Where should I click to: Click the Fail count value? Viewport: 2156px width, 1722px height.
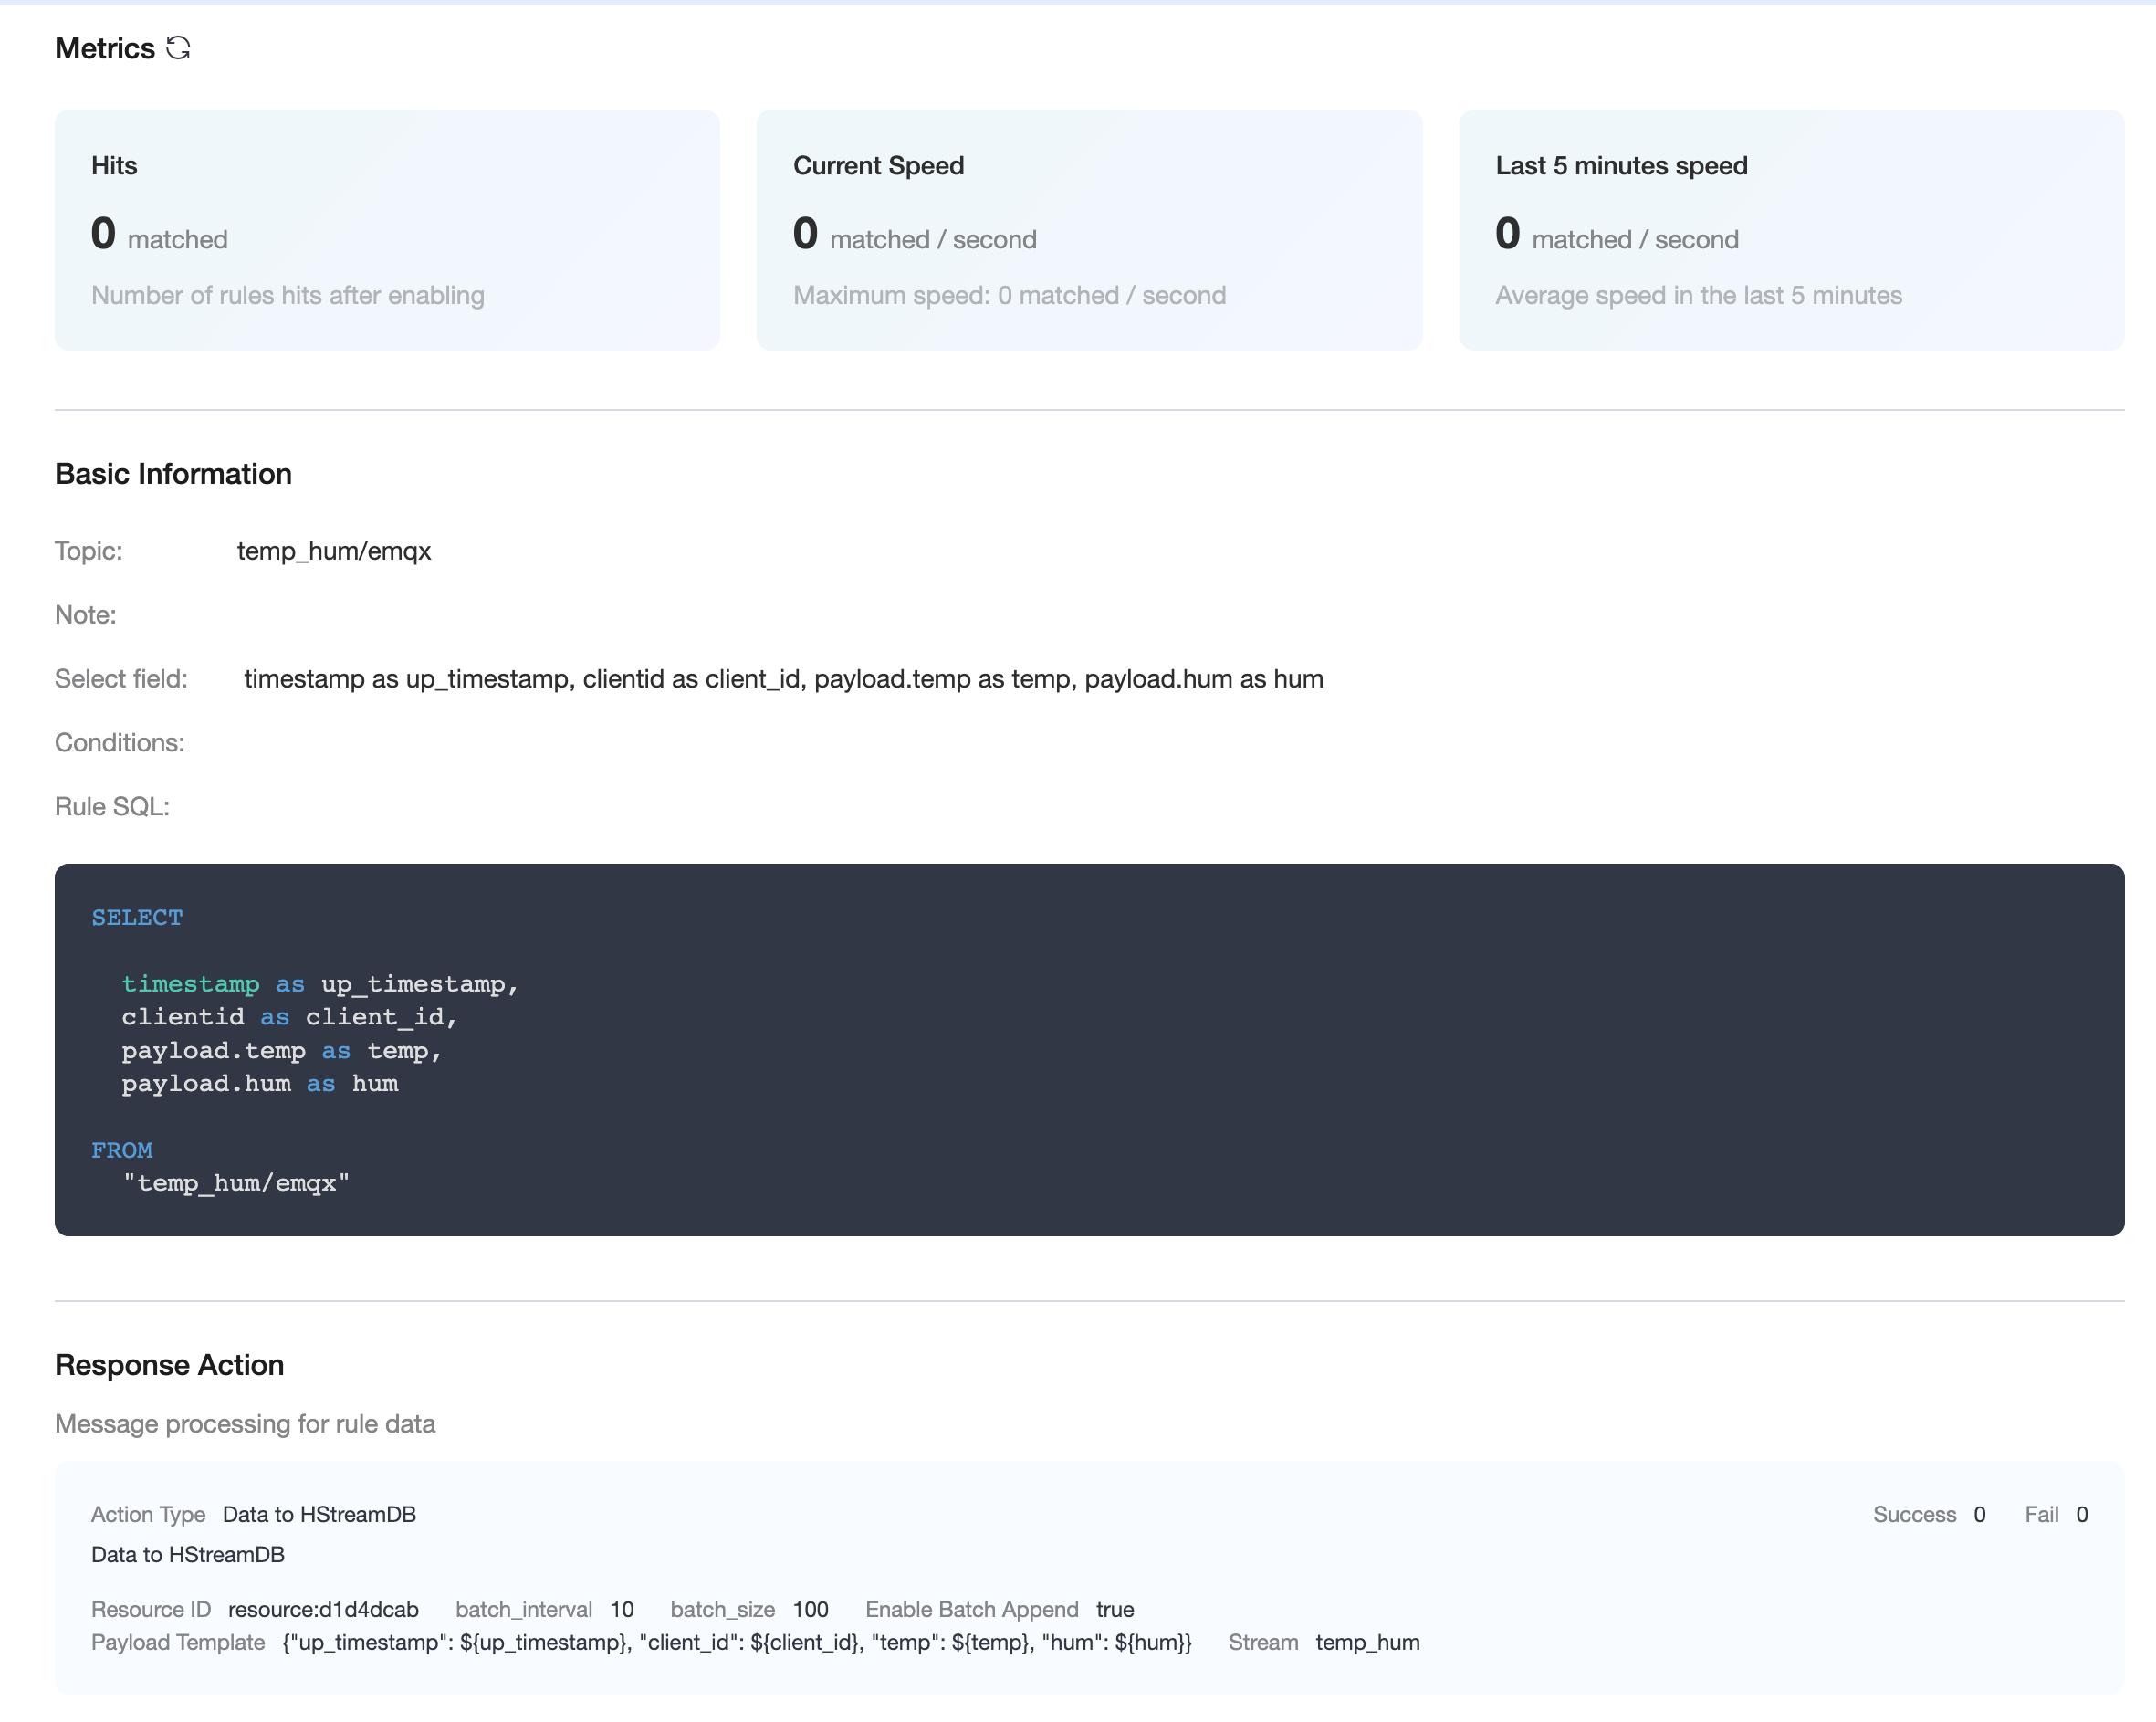click(2081, 1514)
